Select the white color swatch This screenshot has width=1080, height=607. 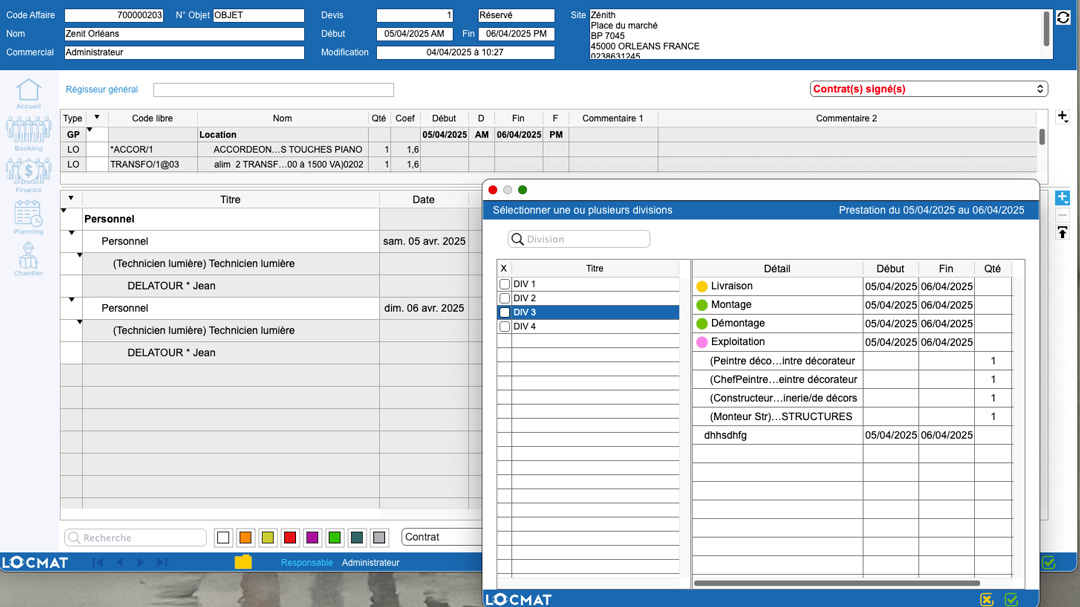[x=223, y=537]
